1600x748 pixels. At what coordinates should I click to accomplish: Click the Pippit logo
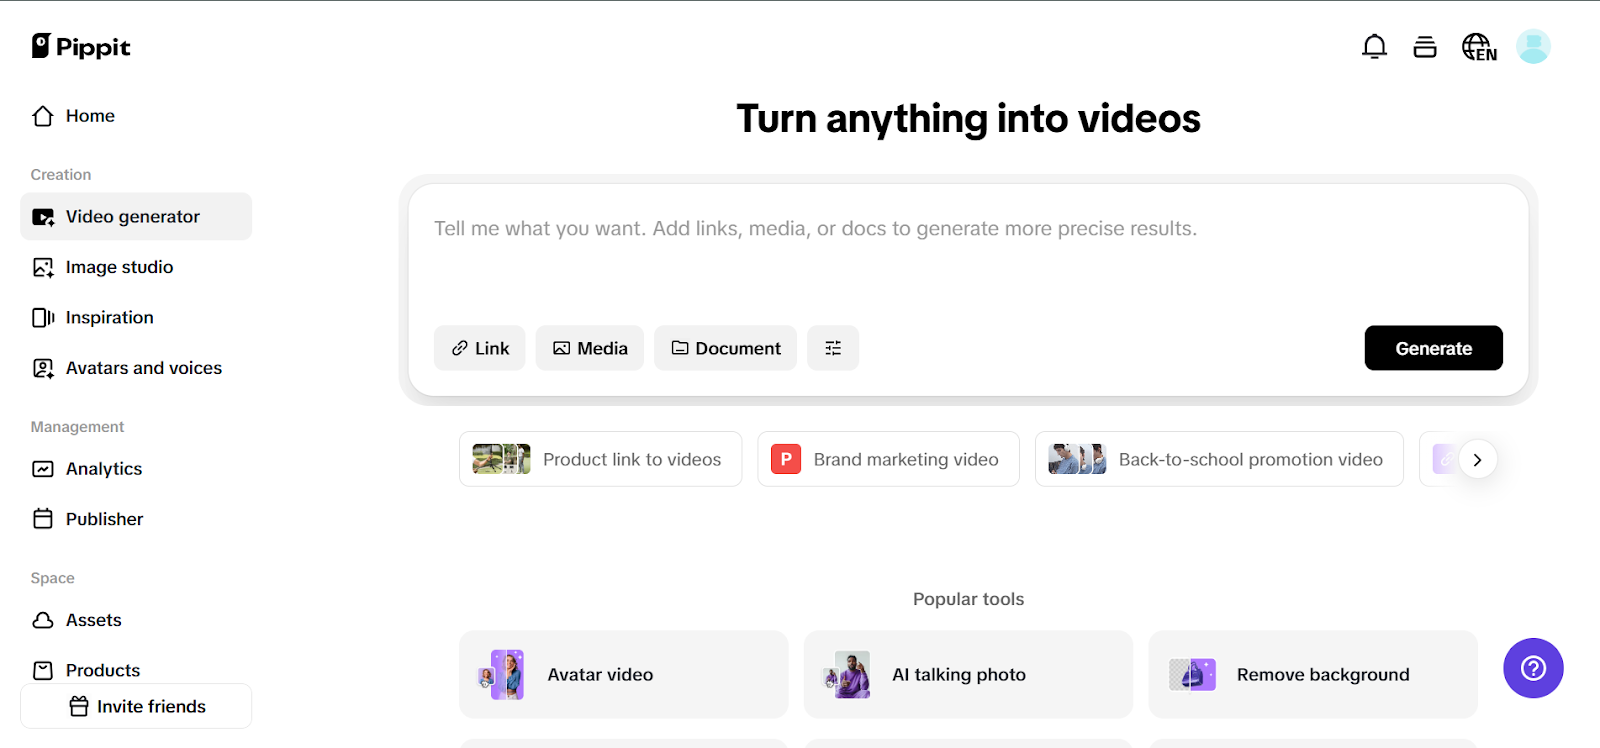[x=81, y=47]
